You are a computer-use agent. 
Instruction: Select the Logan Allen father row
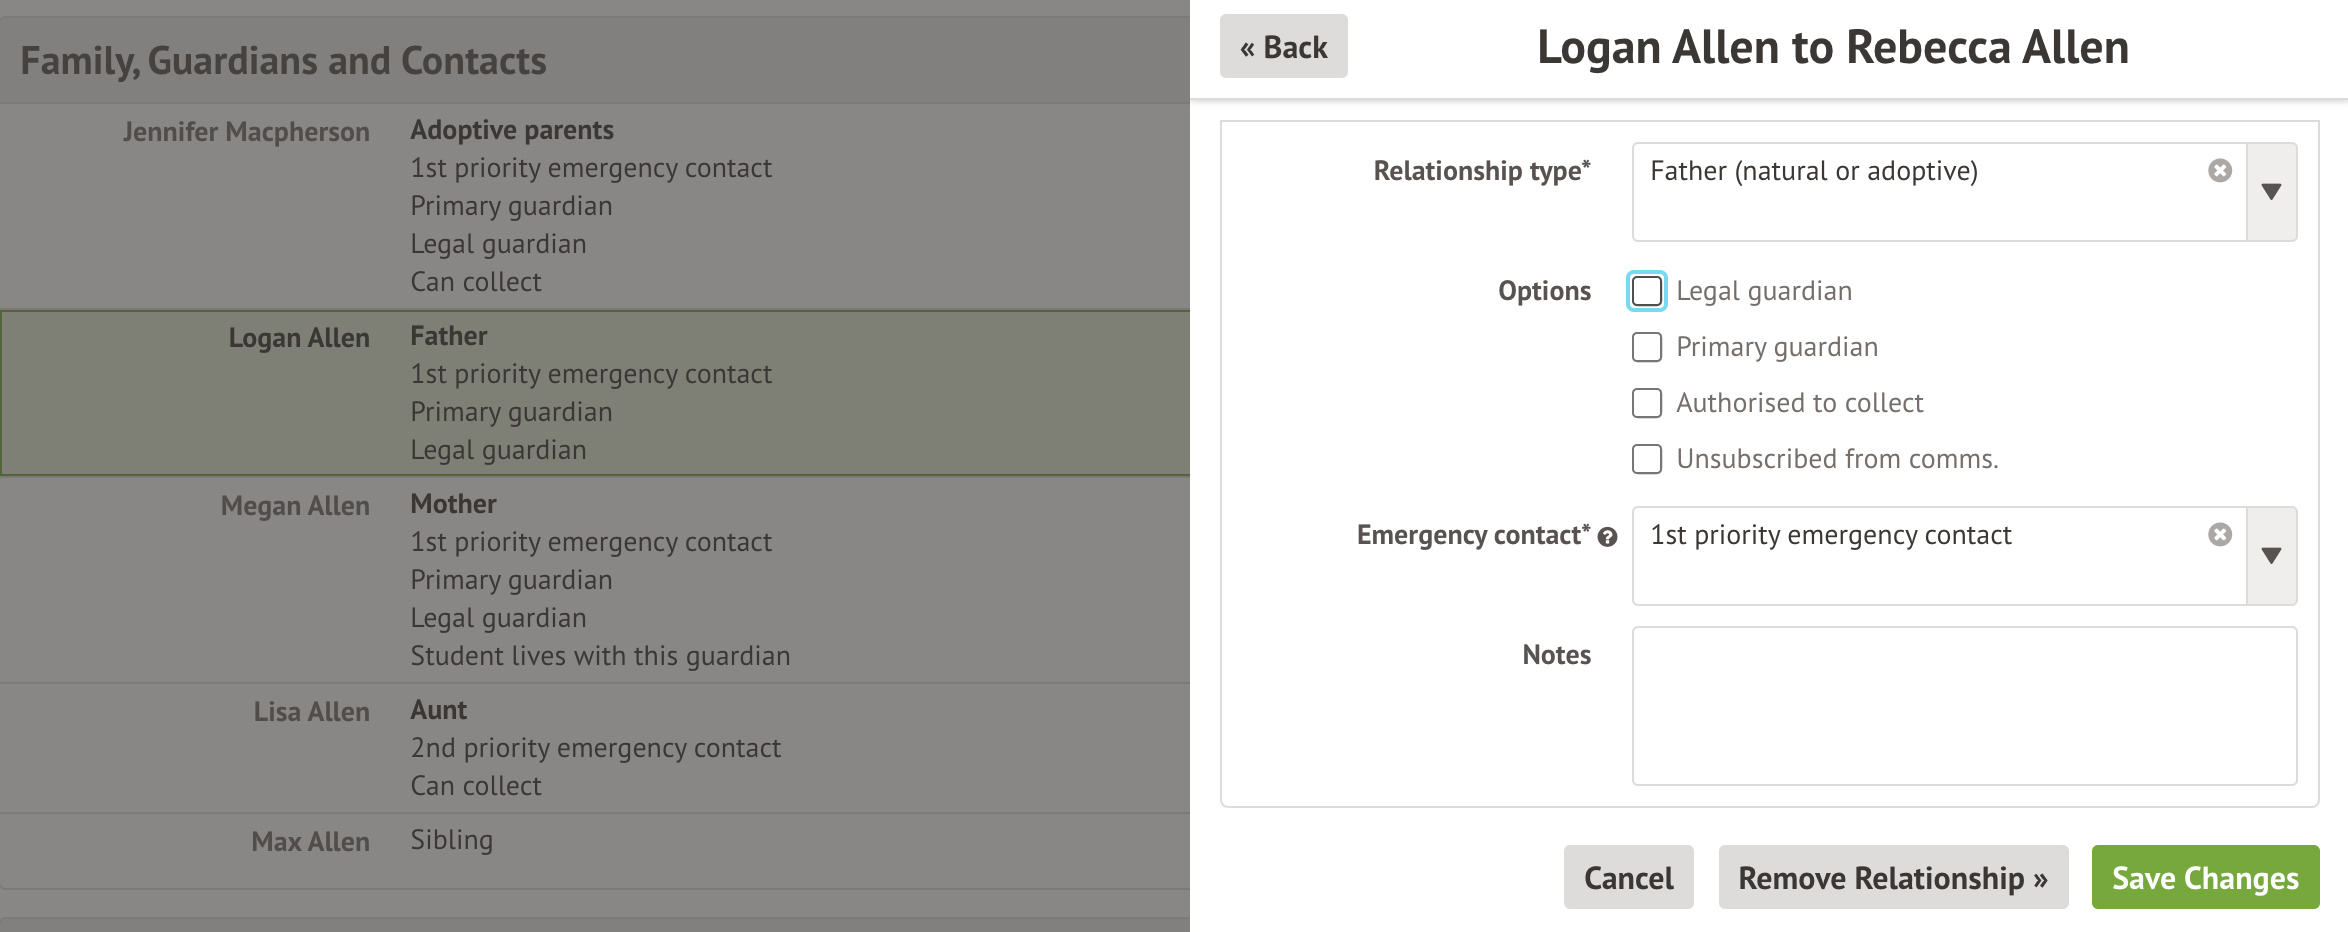pos(299,338)
